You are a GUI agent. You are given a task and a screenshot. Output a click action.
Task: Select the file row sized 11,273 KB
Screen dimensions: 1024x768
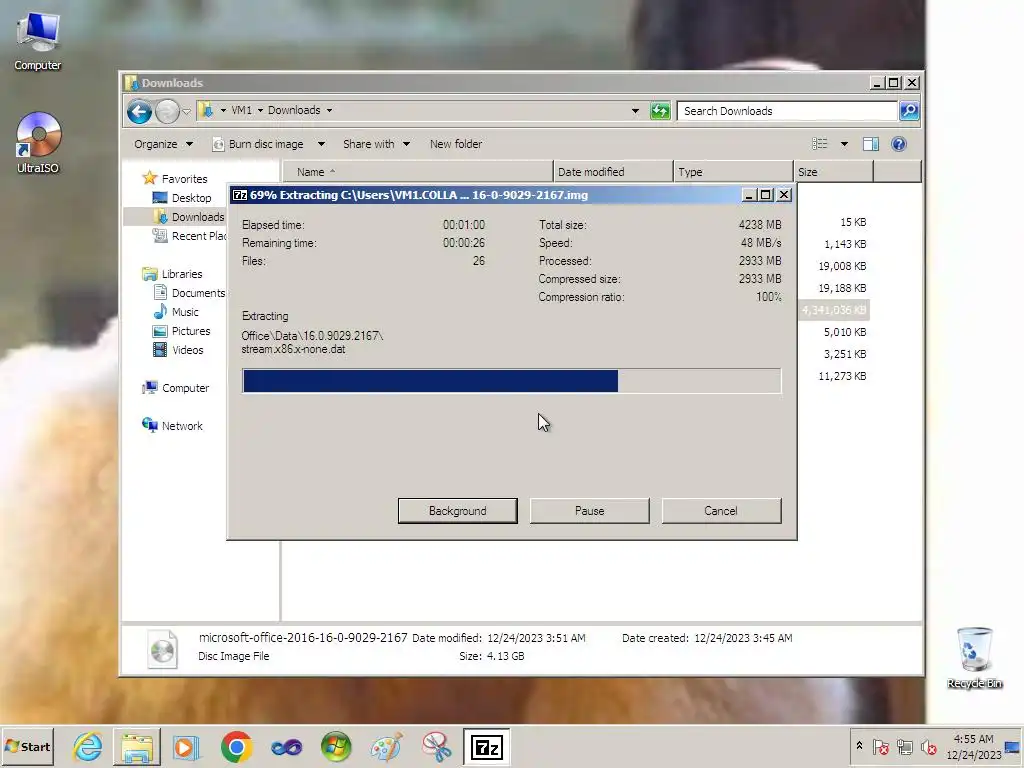pyautogui.click(x=842, y=376)
